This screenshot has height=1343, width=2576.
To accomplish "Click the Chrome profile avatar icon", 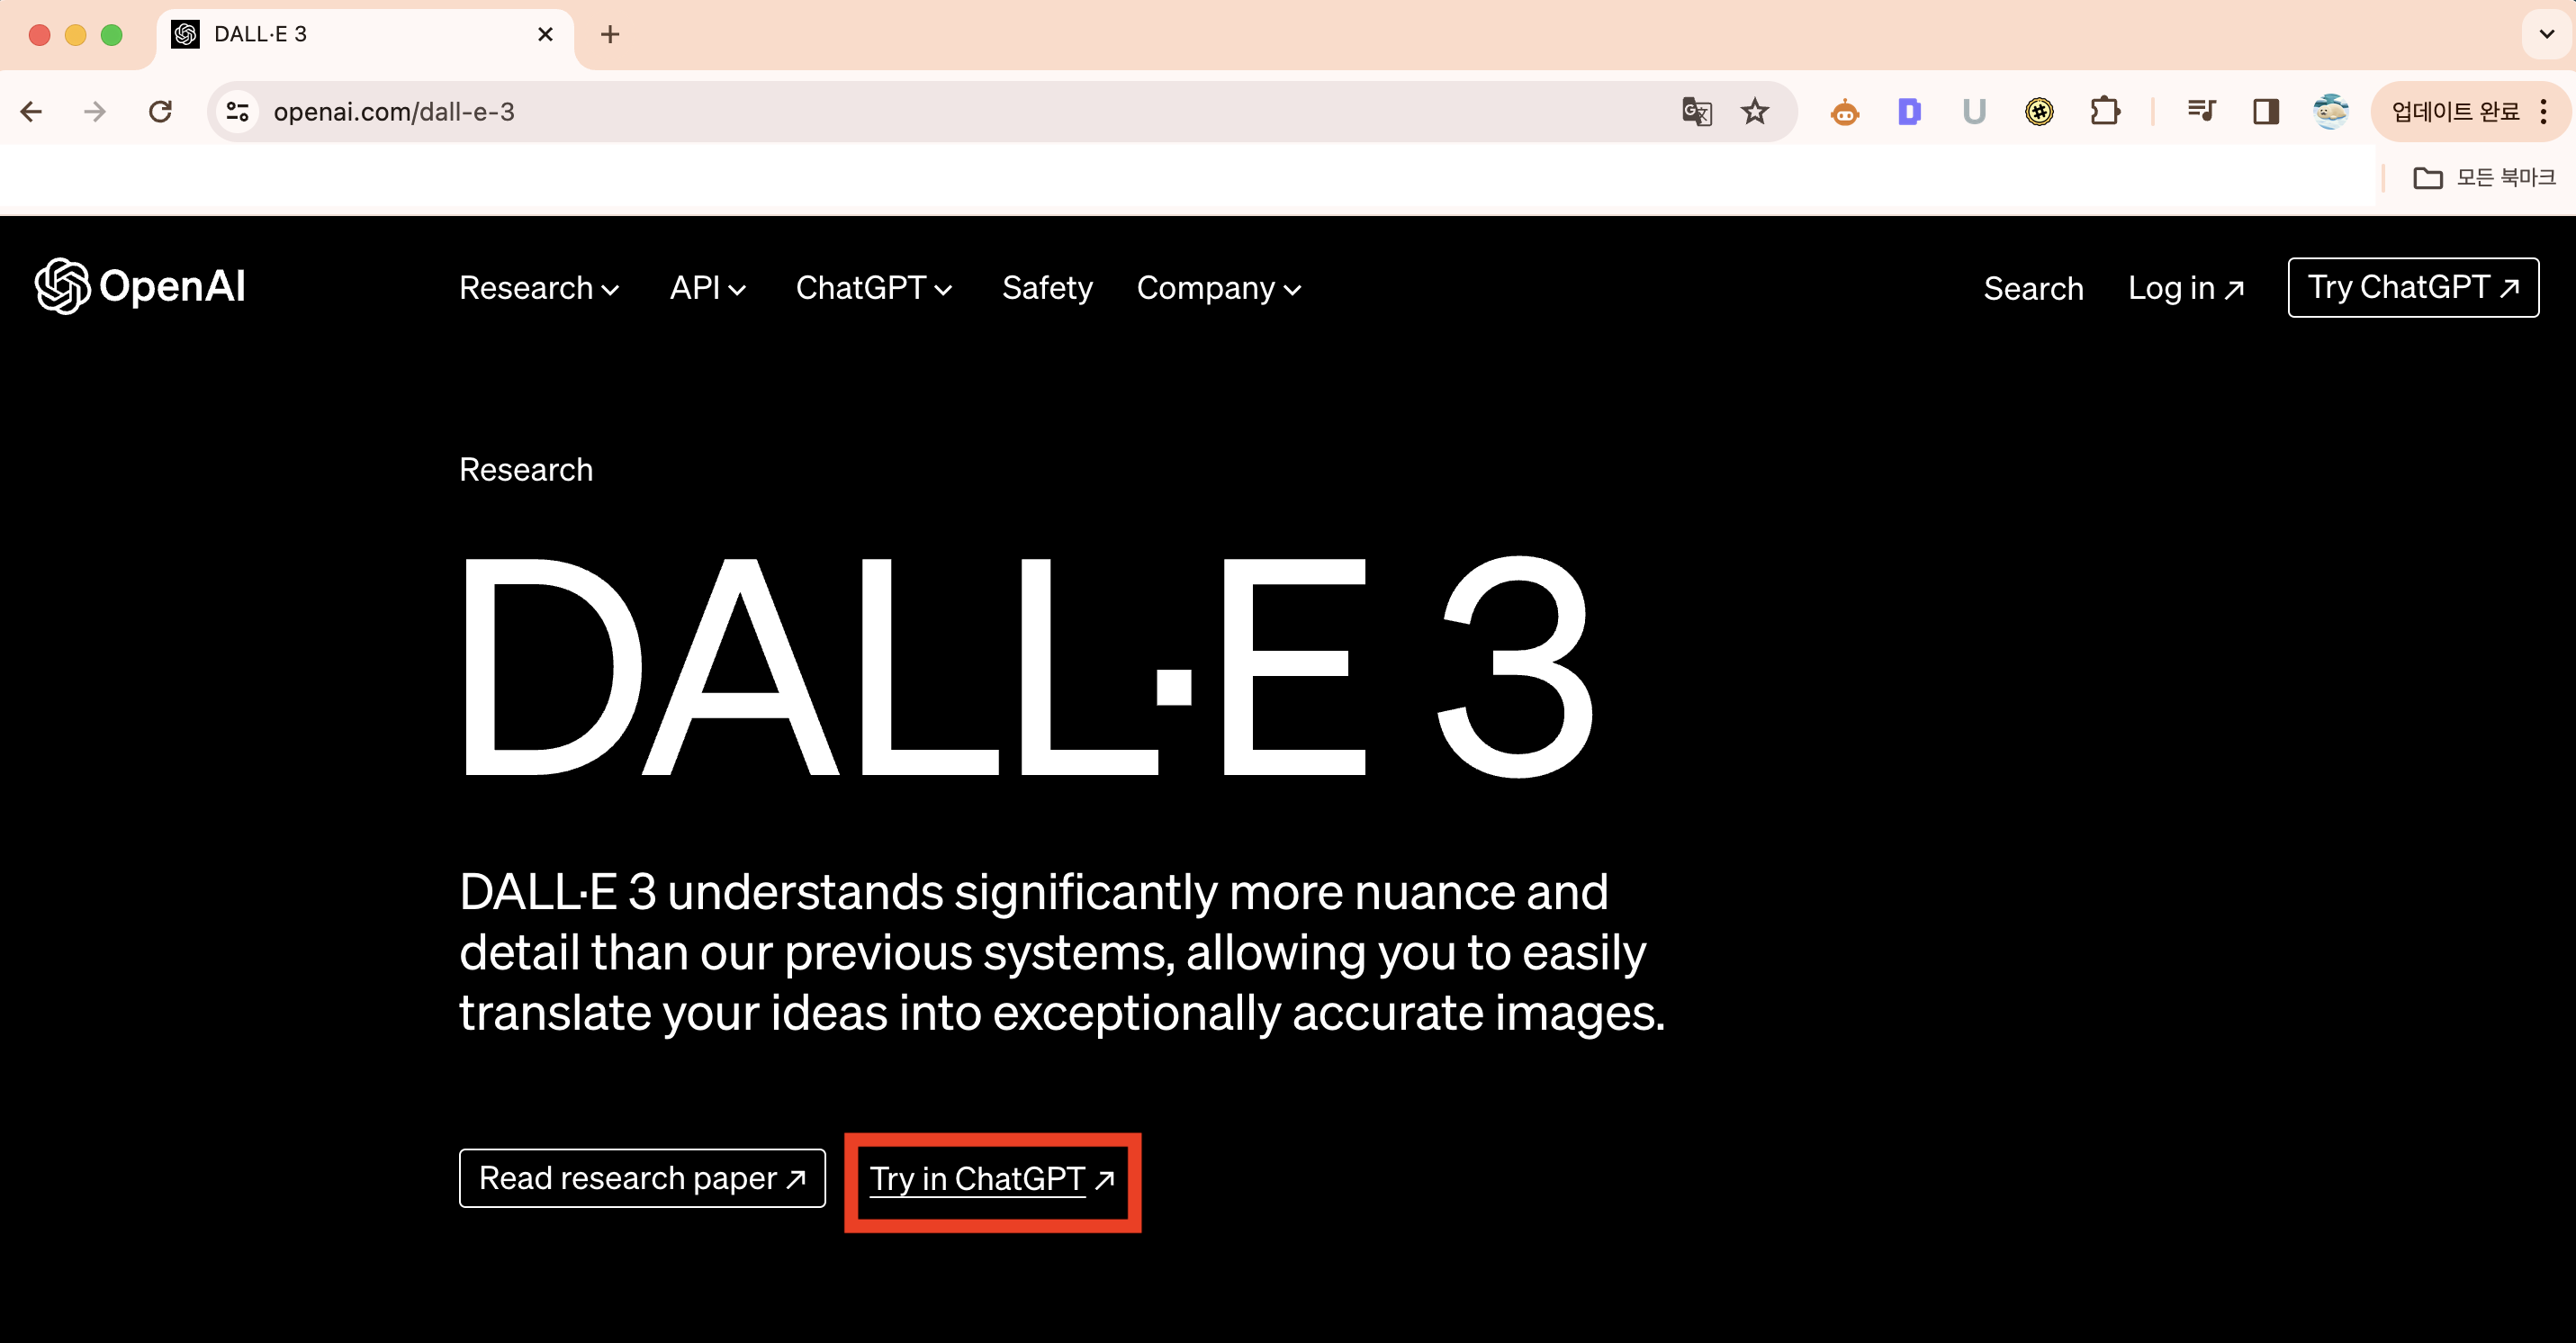I will 2330,111.
